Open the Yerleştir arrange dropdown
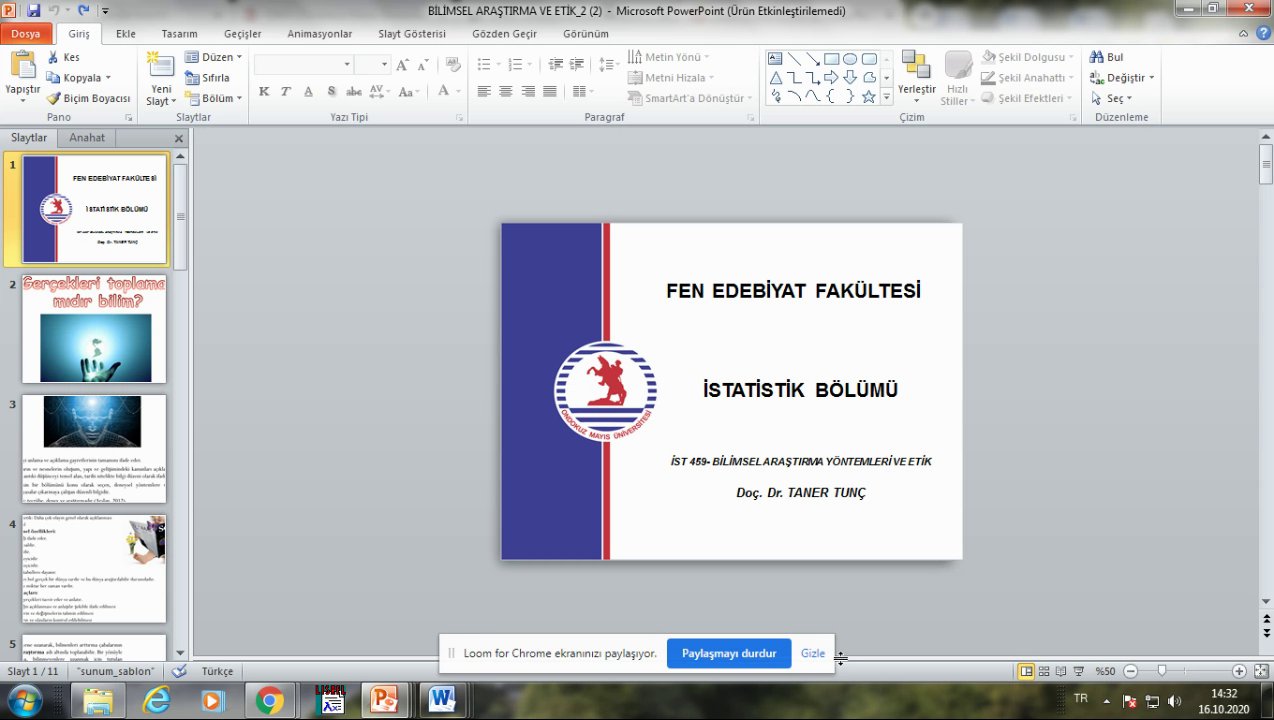This screenshot has height=720, width=1274. pyautogui.click(x=916, y=77)
